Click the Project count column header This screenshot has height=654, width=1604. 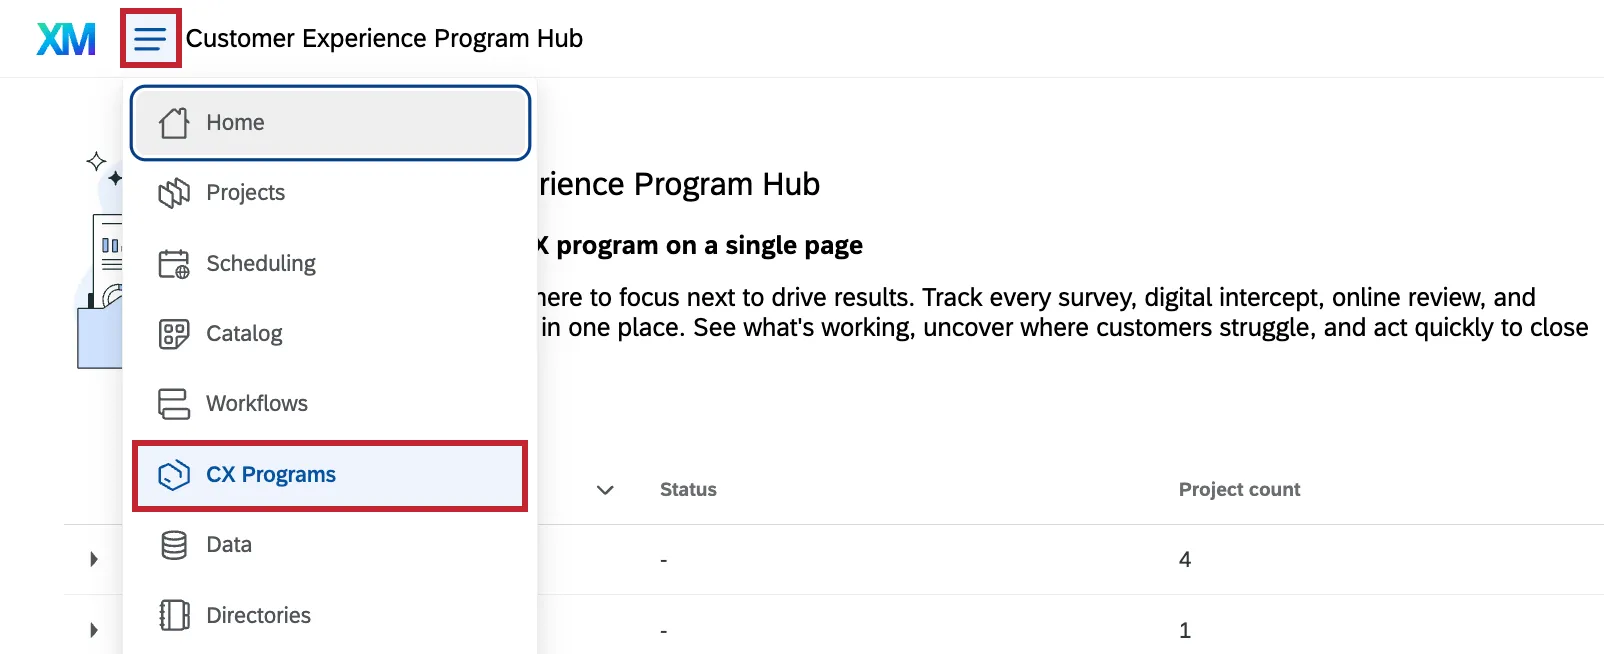click(1239, 489)
